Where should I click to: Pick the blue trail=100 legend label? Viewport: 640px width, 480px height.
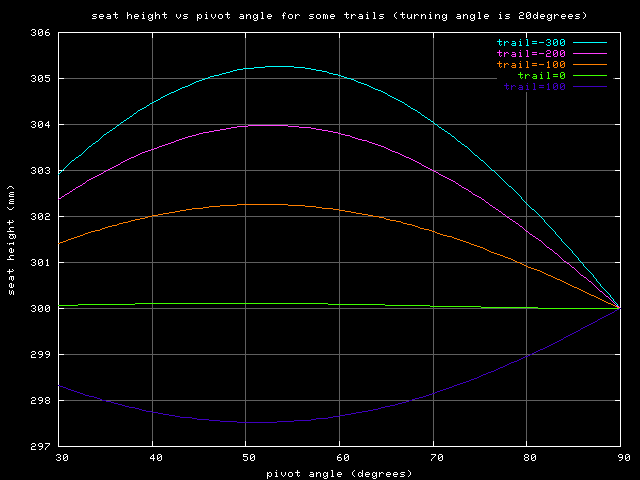(x=535, y=87)
